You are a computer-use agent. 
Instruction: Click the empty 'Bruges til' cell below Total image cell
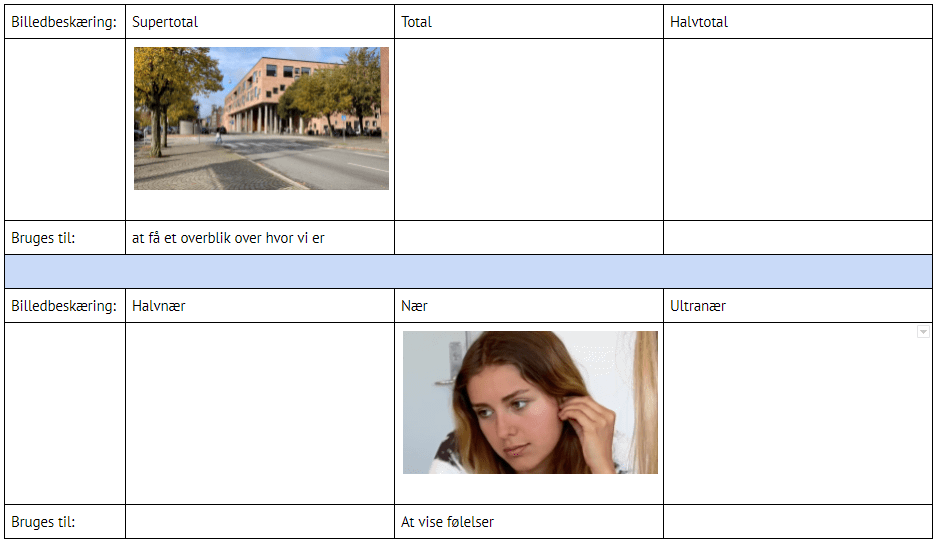tap(528, 238)
